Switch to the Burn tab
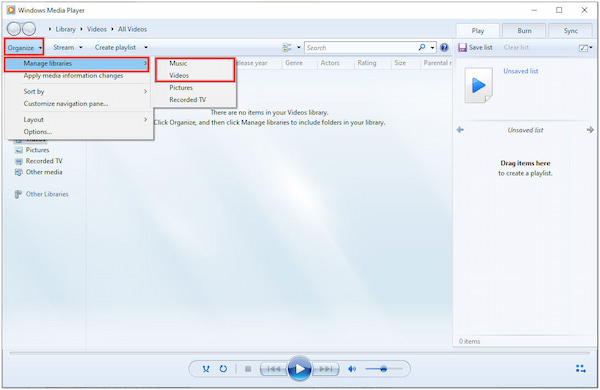 click(x=524, y=31)
